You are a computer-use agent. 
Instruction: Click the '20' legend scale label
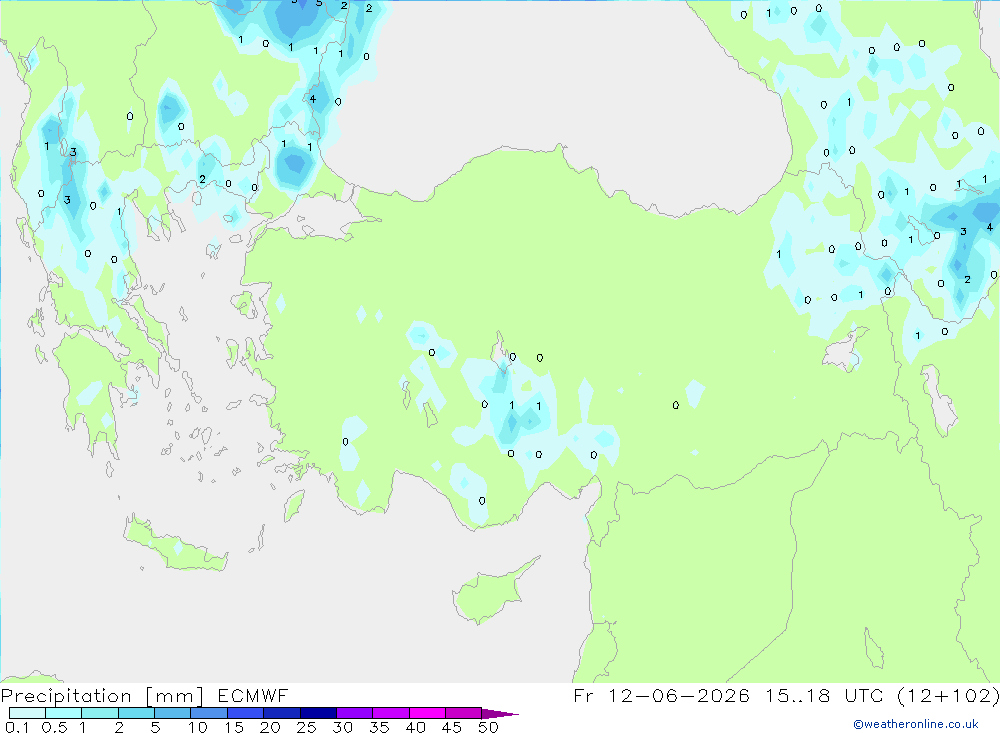pos(270,727)
